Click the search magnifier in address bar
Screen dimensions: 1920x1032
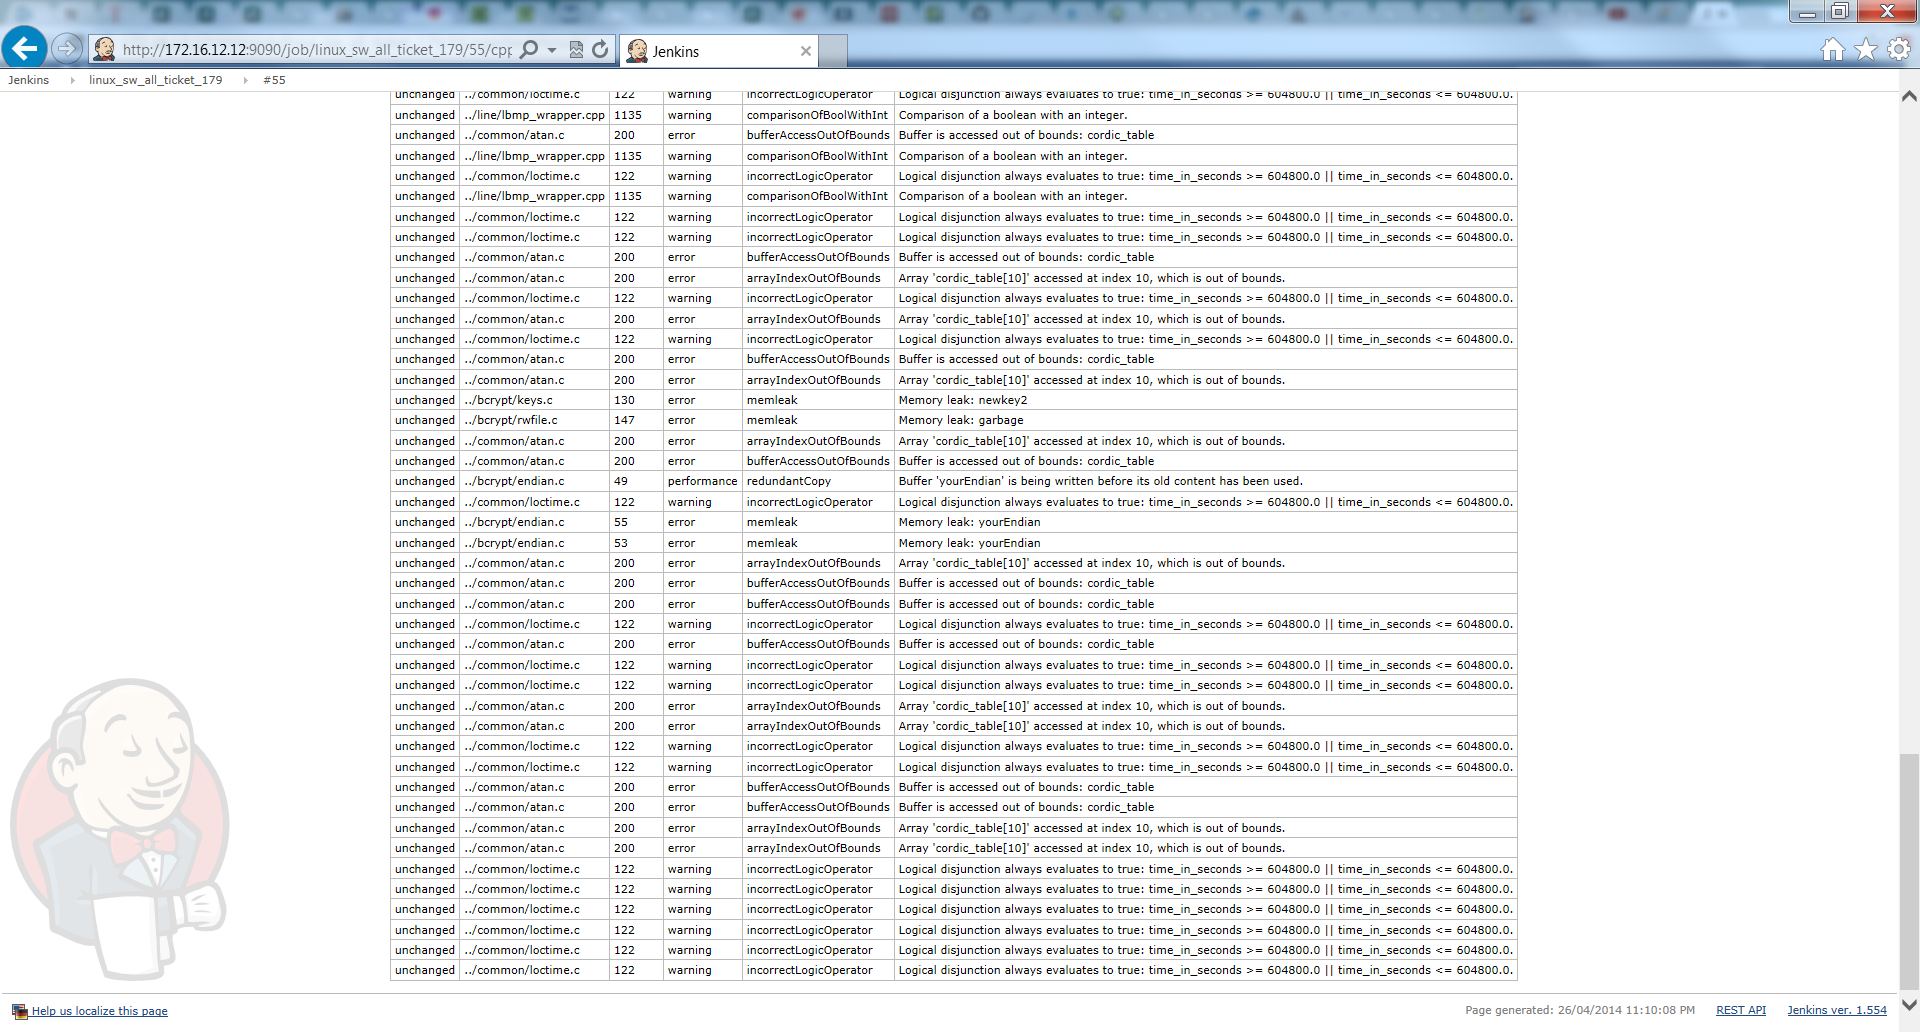529,50
